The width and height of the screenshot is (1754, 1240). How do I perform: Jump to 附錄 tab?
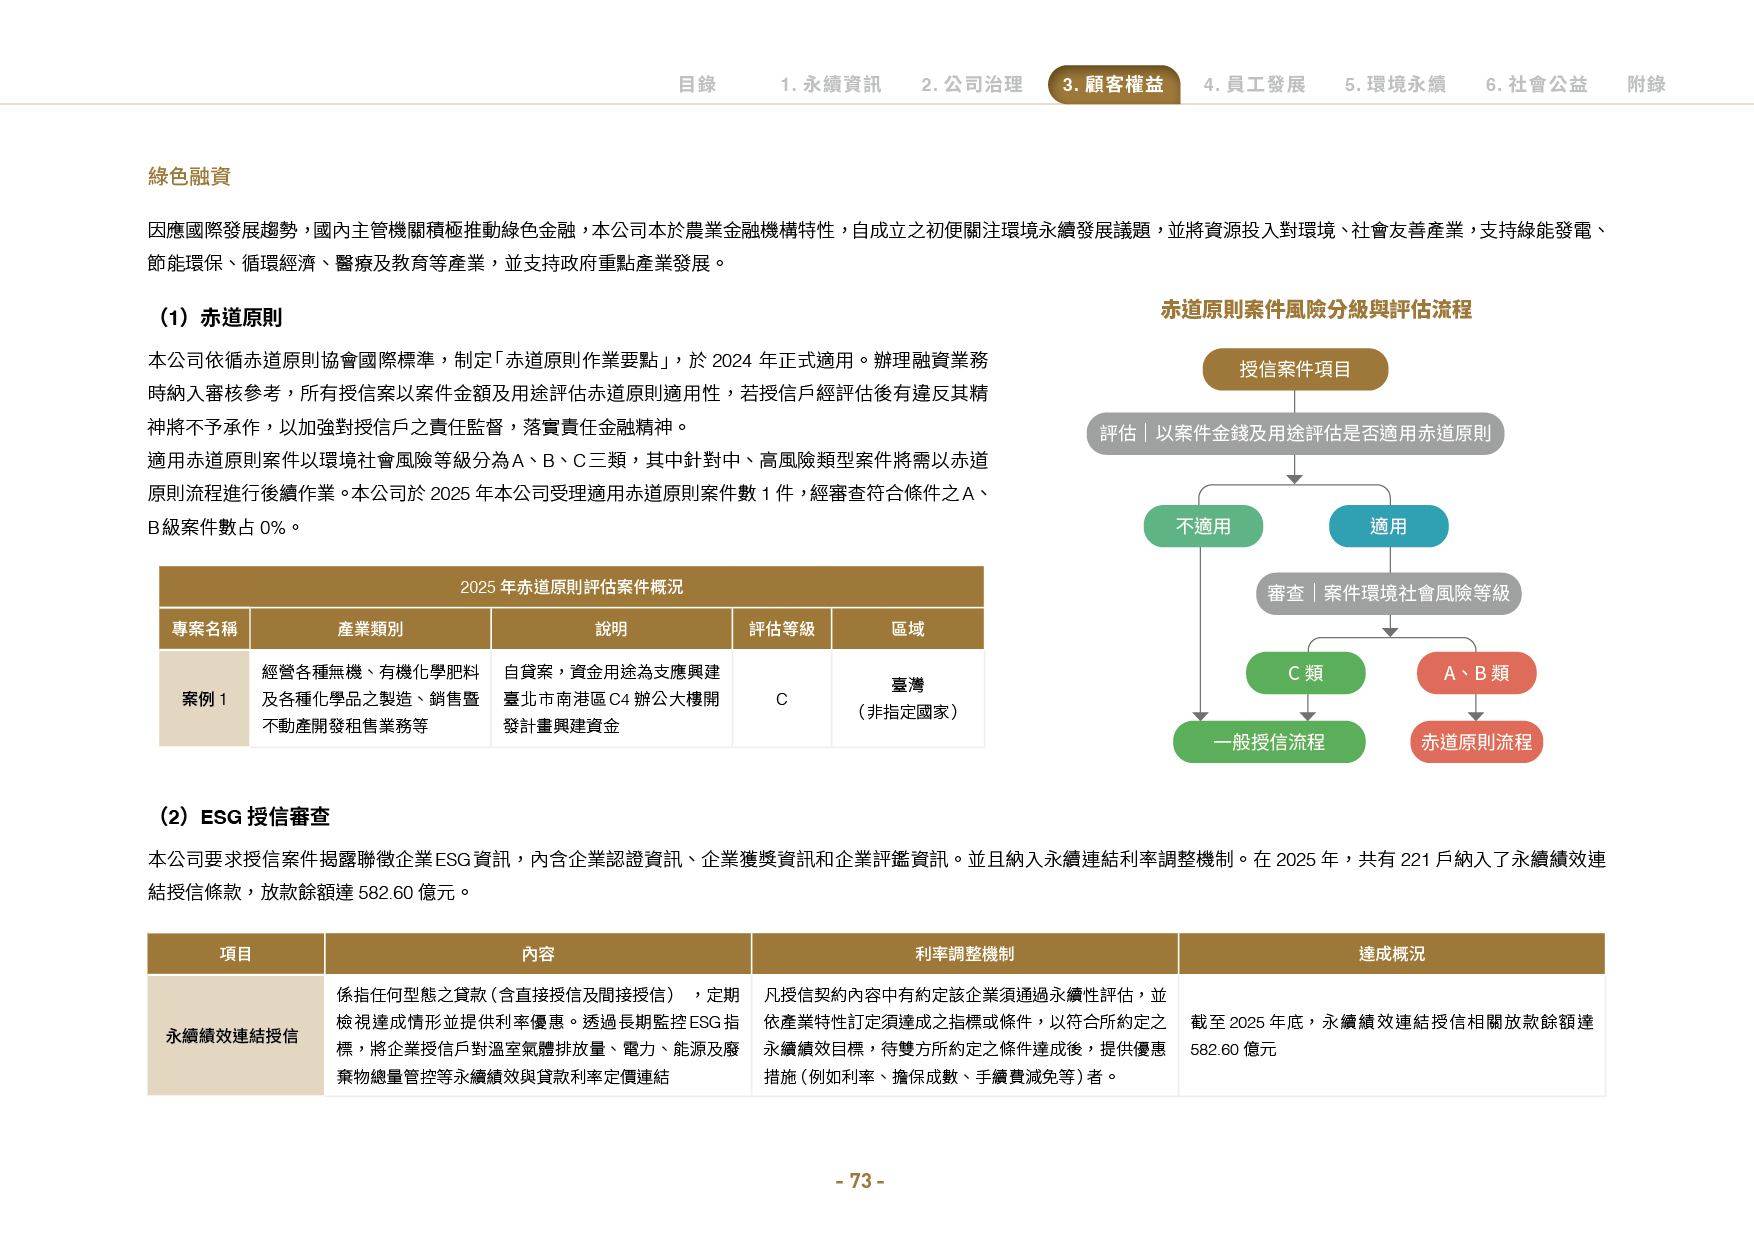pos(1646,84)
